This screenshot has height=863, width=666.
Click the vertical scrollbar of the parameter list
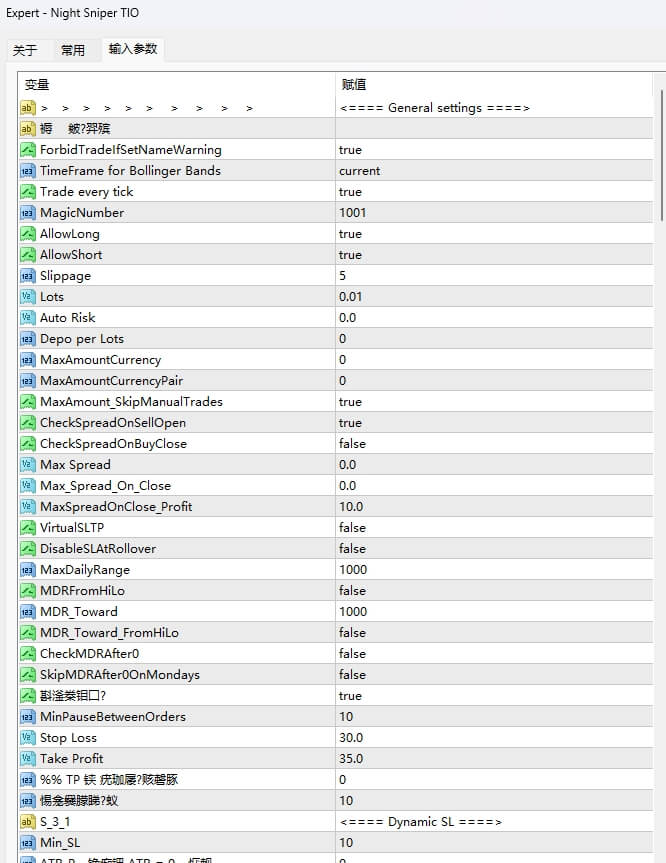click(660, 156)
